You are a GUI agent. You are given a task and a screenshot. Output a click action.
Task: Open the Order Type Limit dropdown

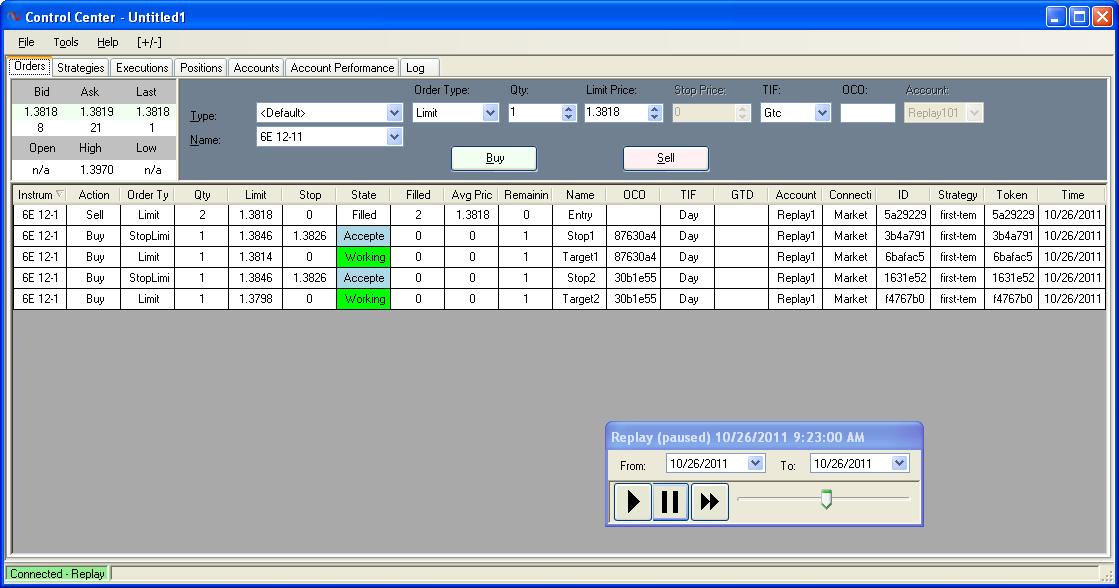[x=490, y=113]
